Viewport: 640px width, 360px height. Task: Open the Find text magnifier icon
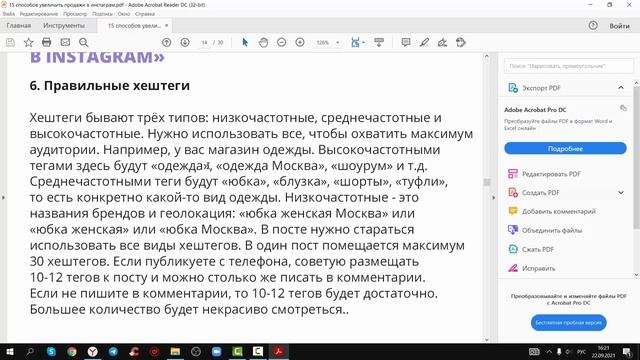click(x=84, y=42)
